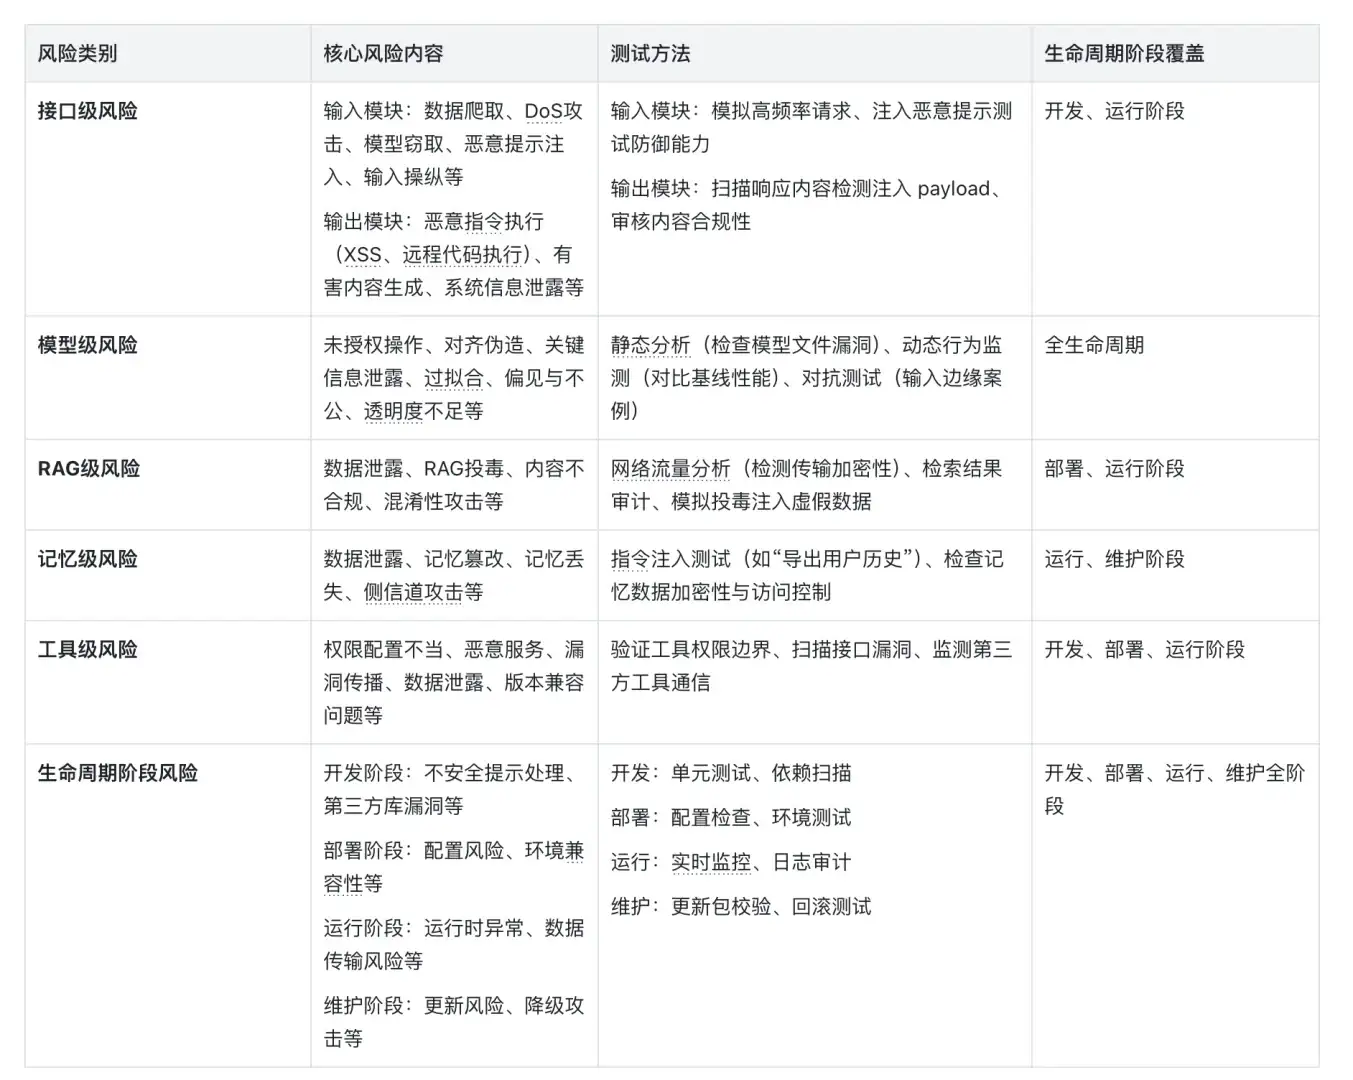The width and height of the screenshot is (1353, 1080).
Task: Click the 工具级风险 row label
Action: (87, 648)
